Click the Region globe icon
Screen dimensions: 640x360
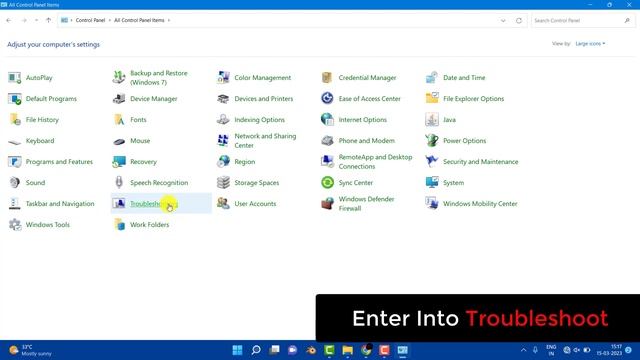tap(223, 162)
